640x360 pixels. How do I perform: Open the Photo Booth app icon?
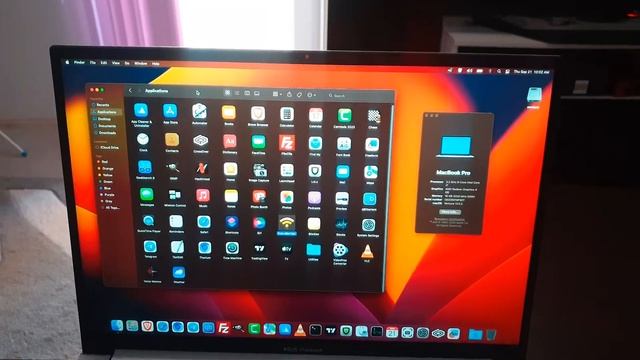click(259, 197)
